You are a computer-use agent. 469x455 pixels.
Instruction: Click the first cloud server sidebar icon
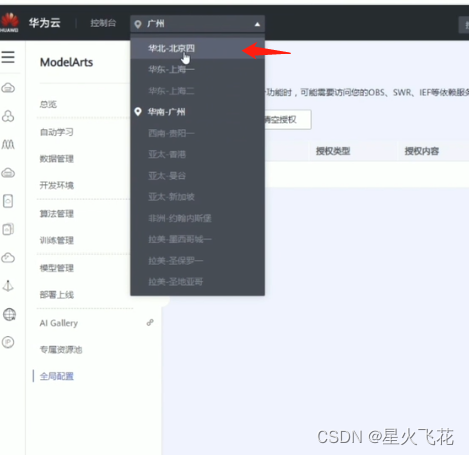pos(8,88)
